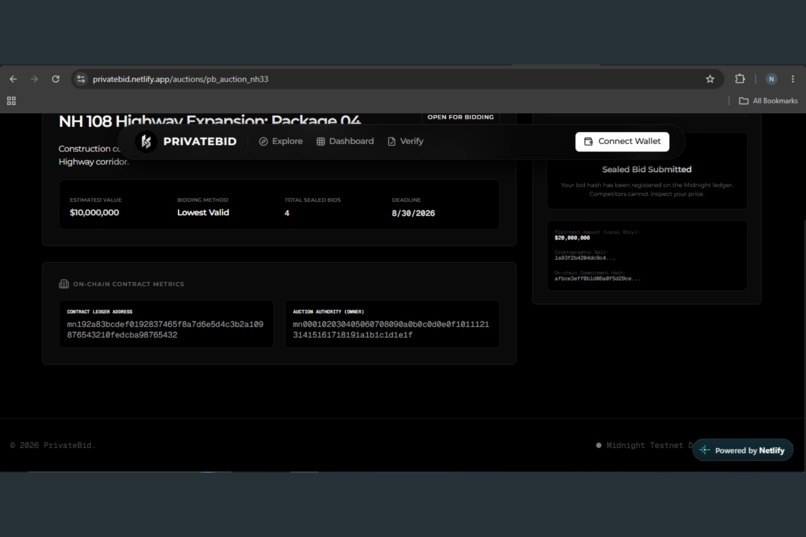Select the contract ledger address hash
Image resolution: width=806 pixels, height=537 pixels.
click(165, 329)
